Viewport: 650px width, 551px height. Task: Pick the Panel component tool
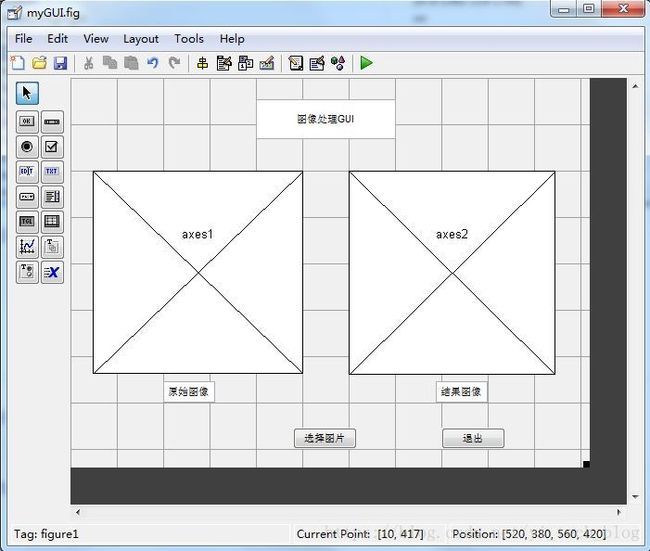pyautogui.click(x=52, y=247)
